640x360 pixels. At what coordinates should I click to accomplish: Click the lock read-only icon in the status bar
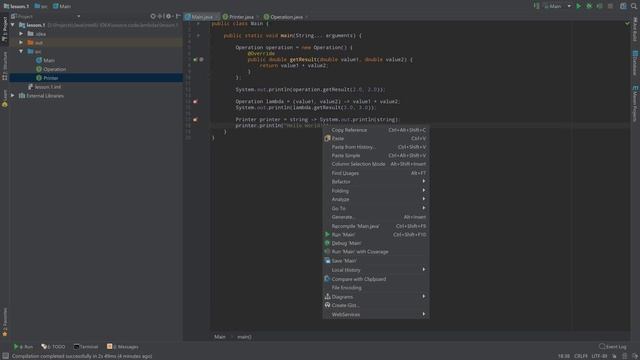coord(614,356)
